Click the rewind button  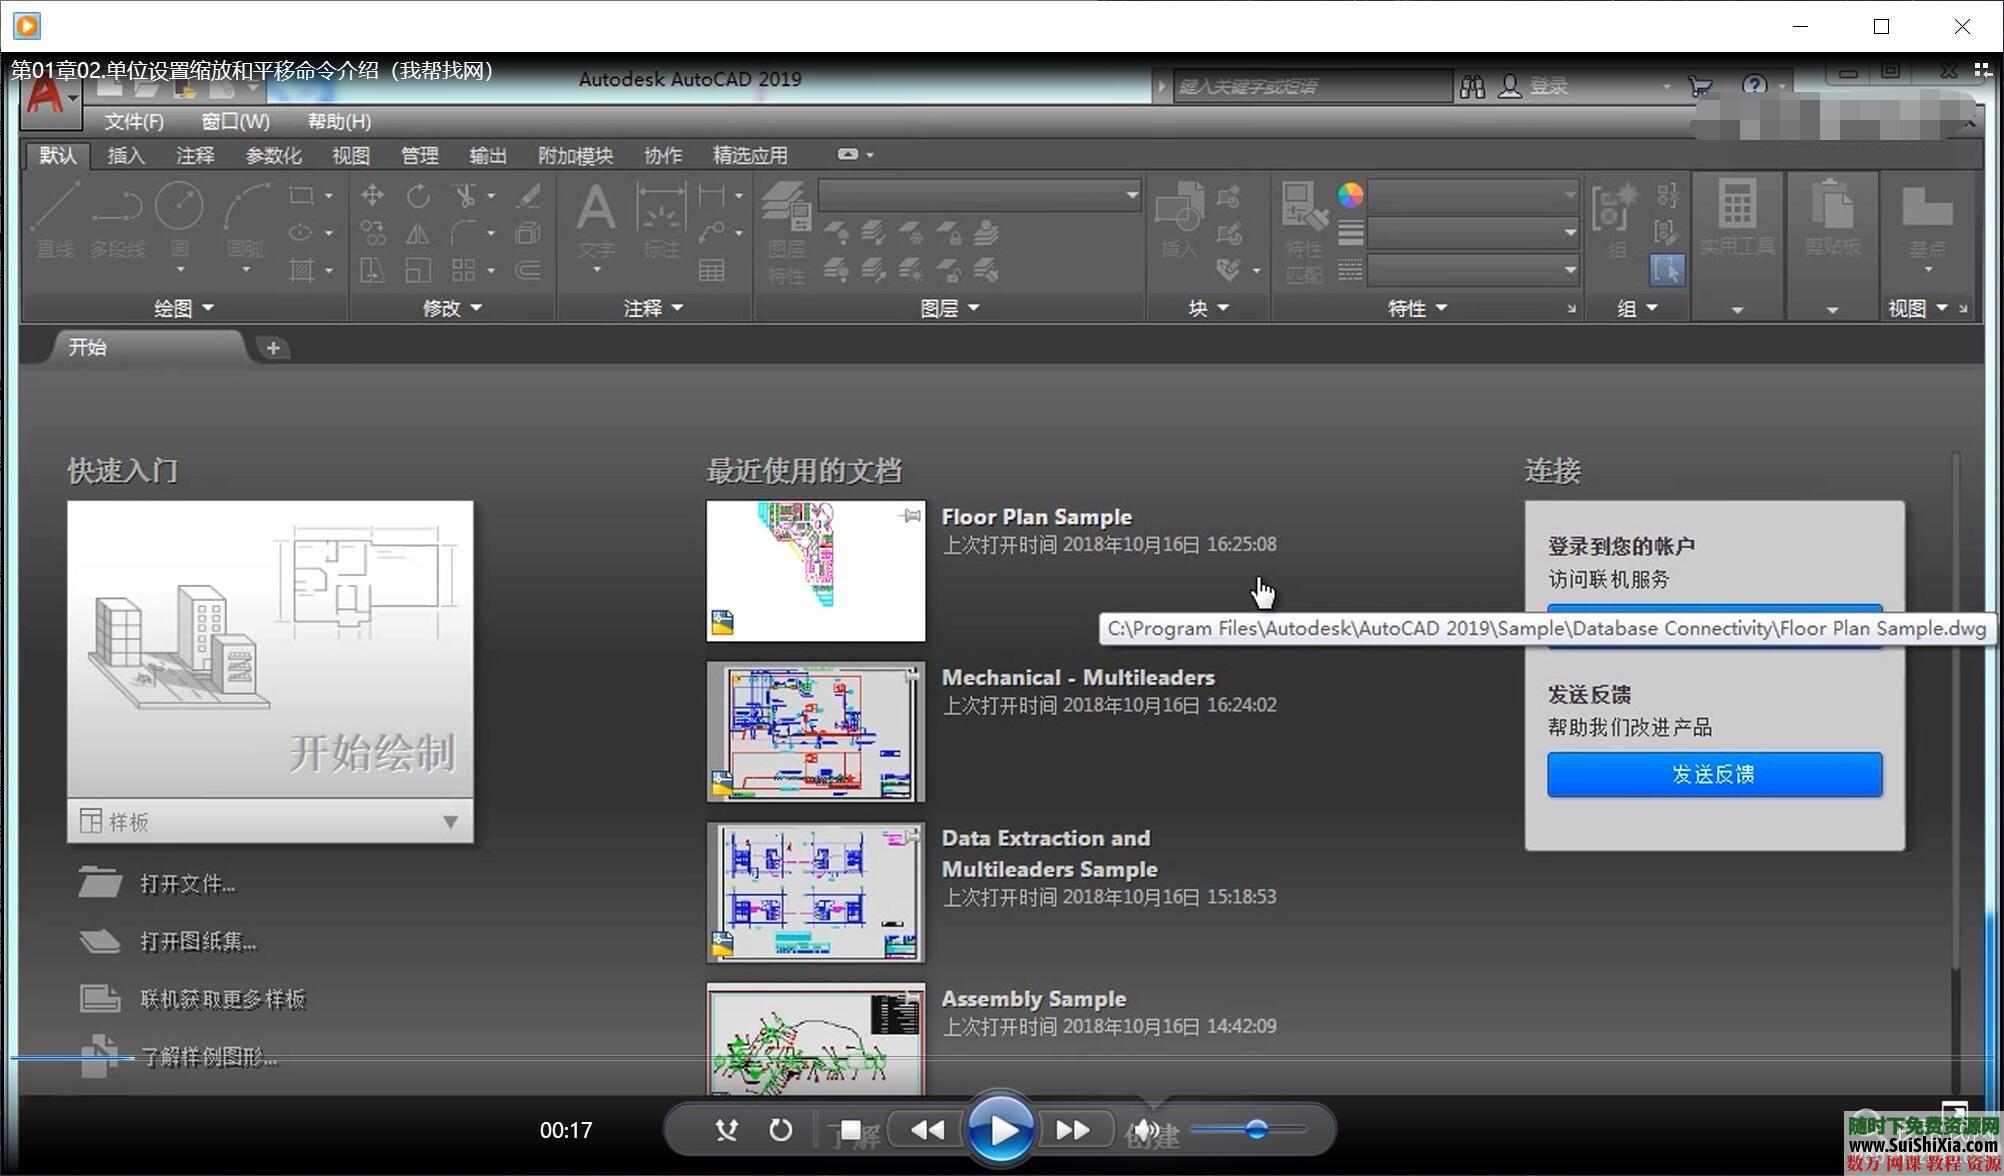point(928,1130)
